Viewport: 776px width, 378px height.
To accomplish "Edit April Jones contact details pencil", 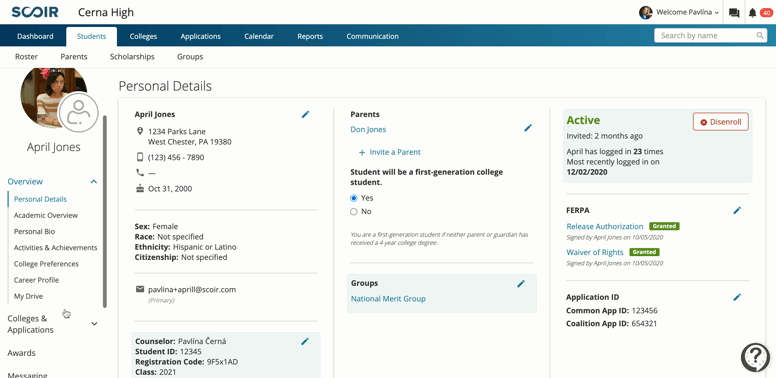I will point(305,114).
